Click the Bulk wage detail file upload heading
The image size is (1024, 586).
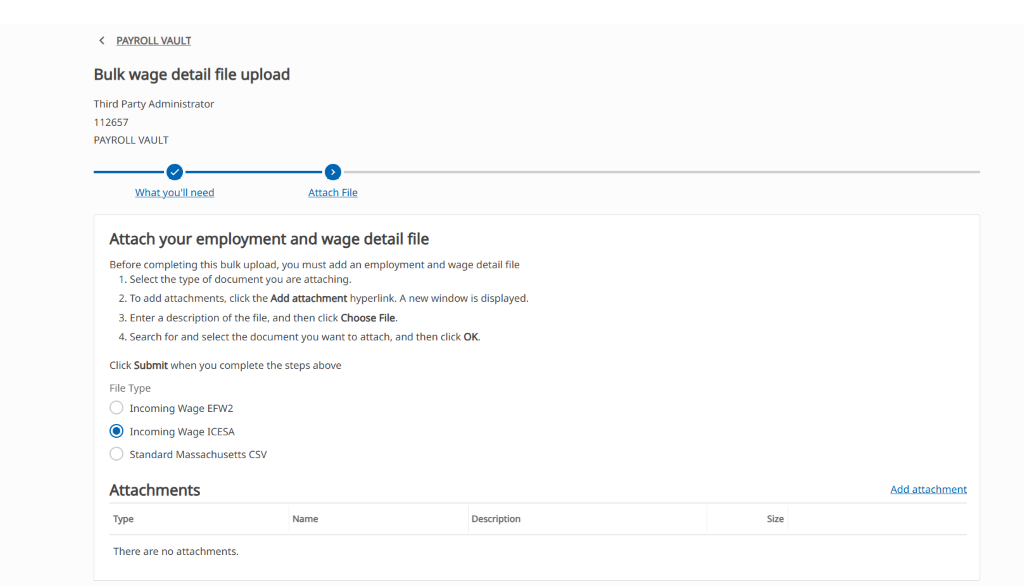[x=191, y=74]
